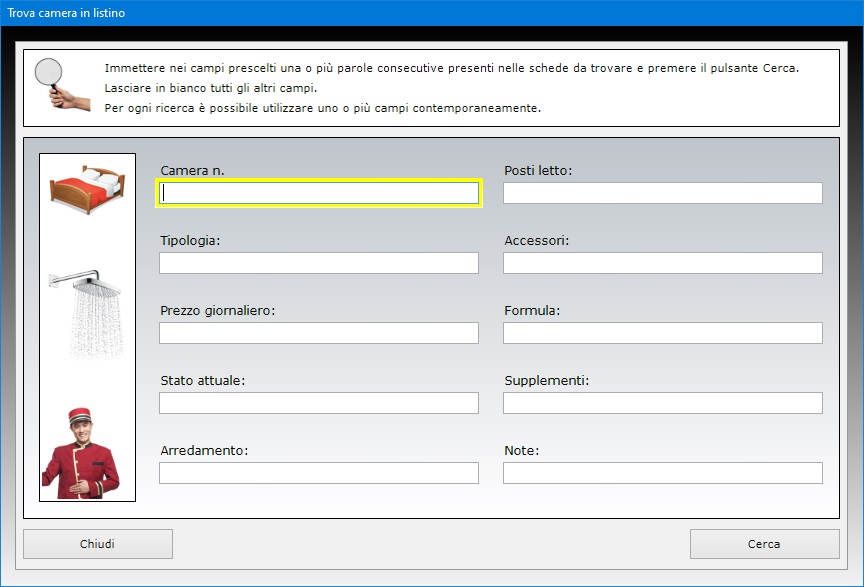Click the Posti letto text field

coord(662,193)
